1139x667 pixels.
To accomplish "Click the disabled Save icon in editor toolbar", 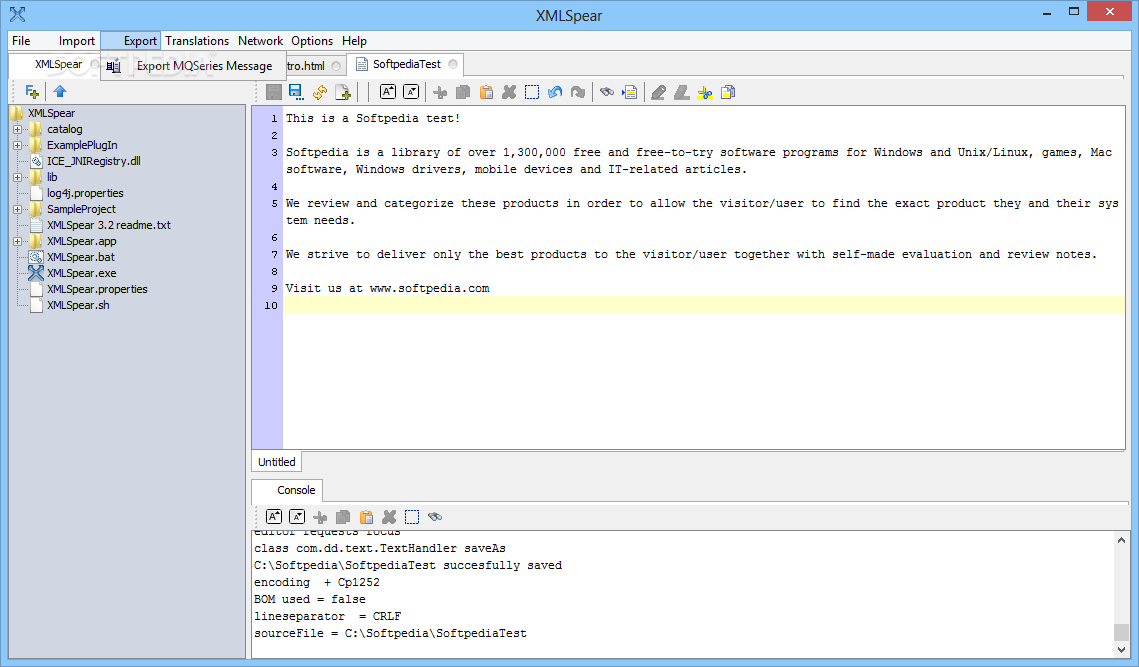I will [x=274, y=92].
